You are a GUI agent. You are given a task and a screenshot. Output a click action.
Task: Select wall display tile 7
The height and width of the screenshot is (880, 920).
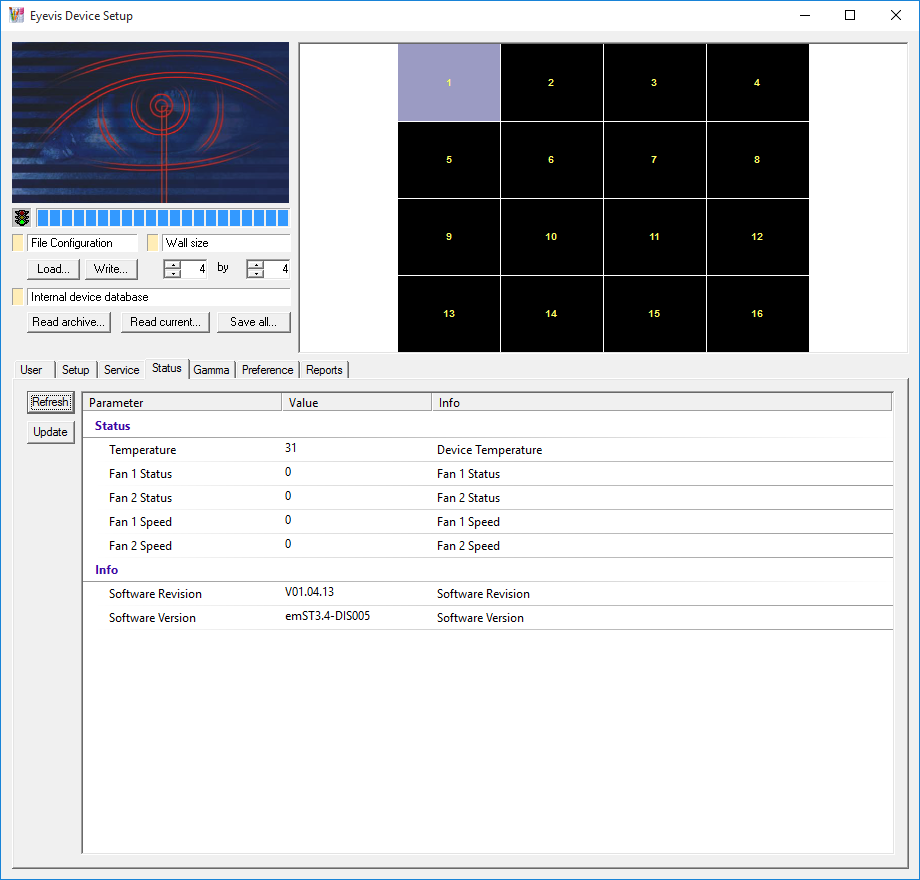pos(655,160)
